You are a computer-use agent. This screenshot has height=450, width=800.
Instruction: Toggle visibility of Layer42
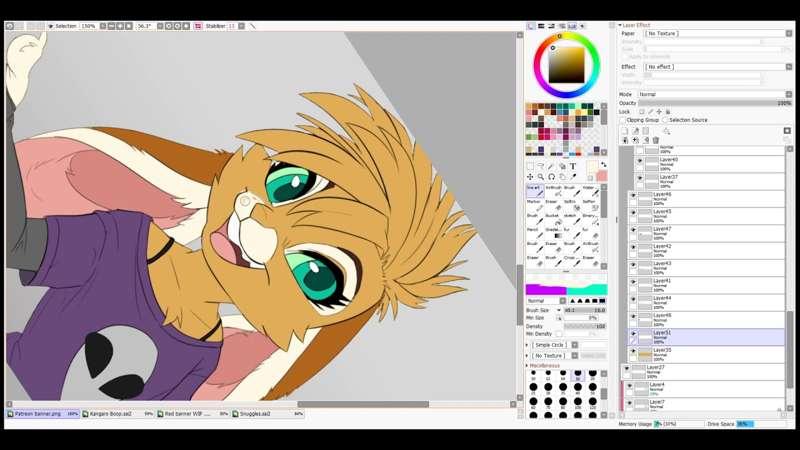click(633, 247)
